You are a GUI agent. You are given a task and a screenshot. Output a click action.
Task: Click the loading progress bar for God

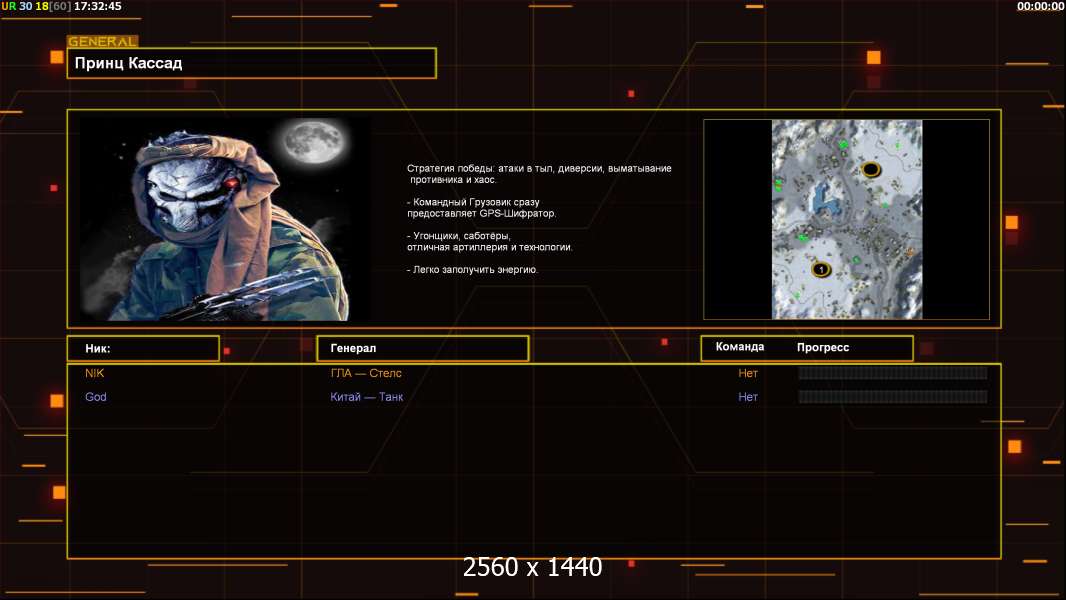click(892, 397)
